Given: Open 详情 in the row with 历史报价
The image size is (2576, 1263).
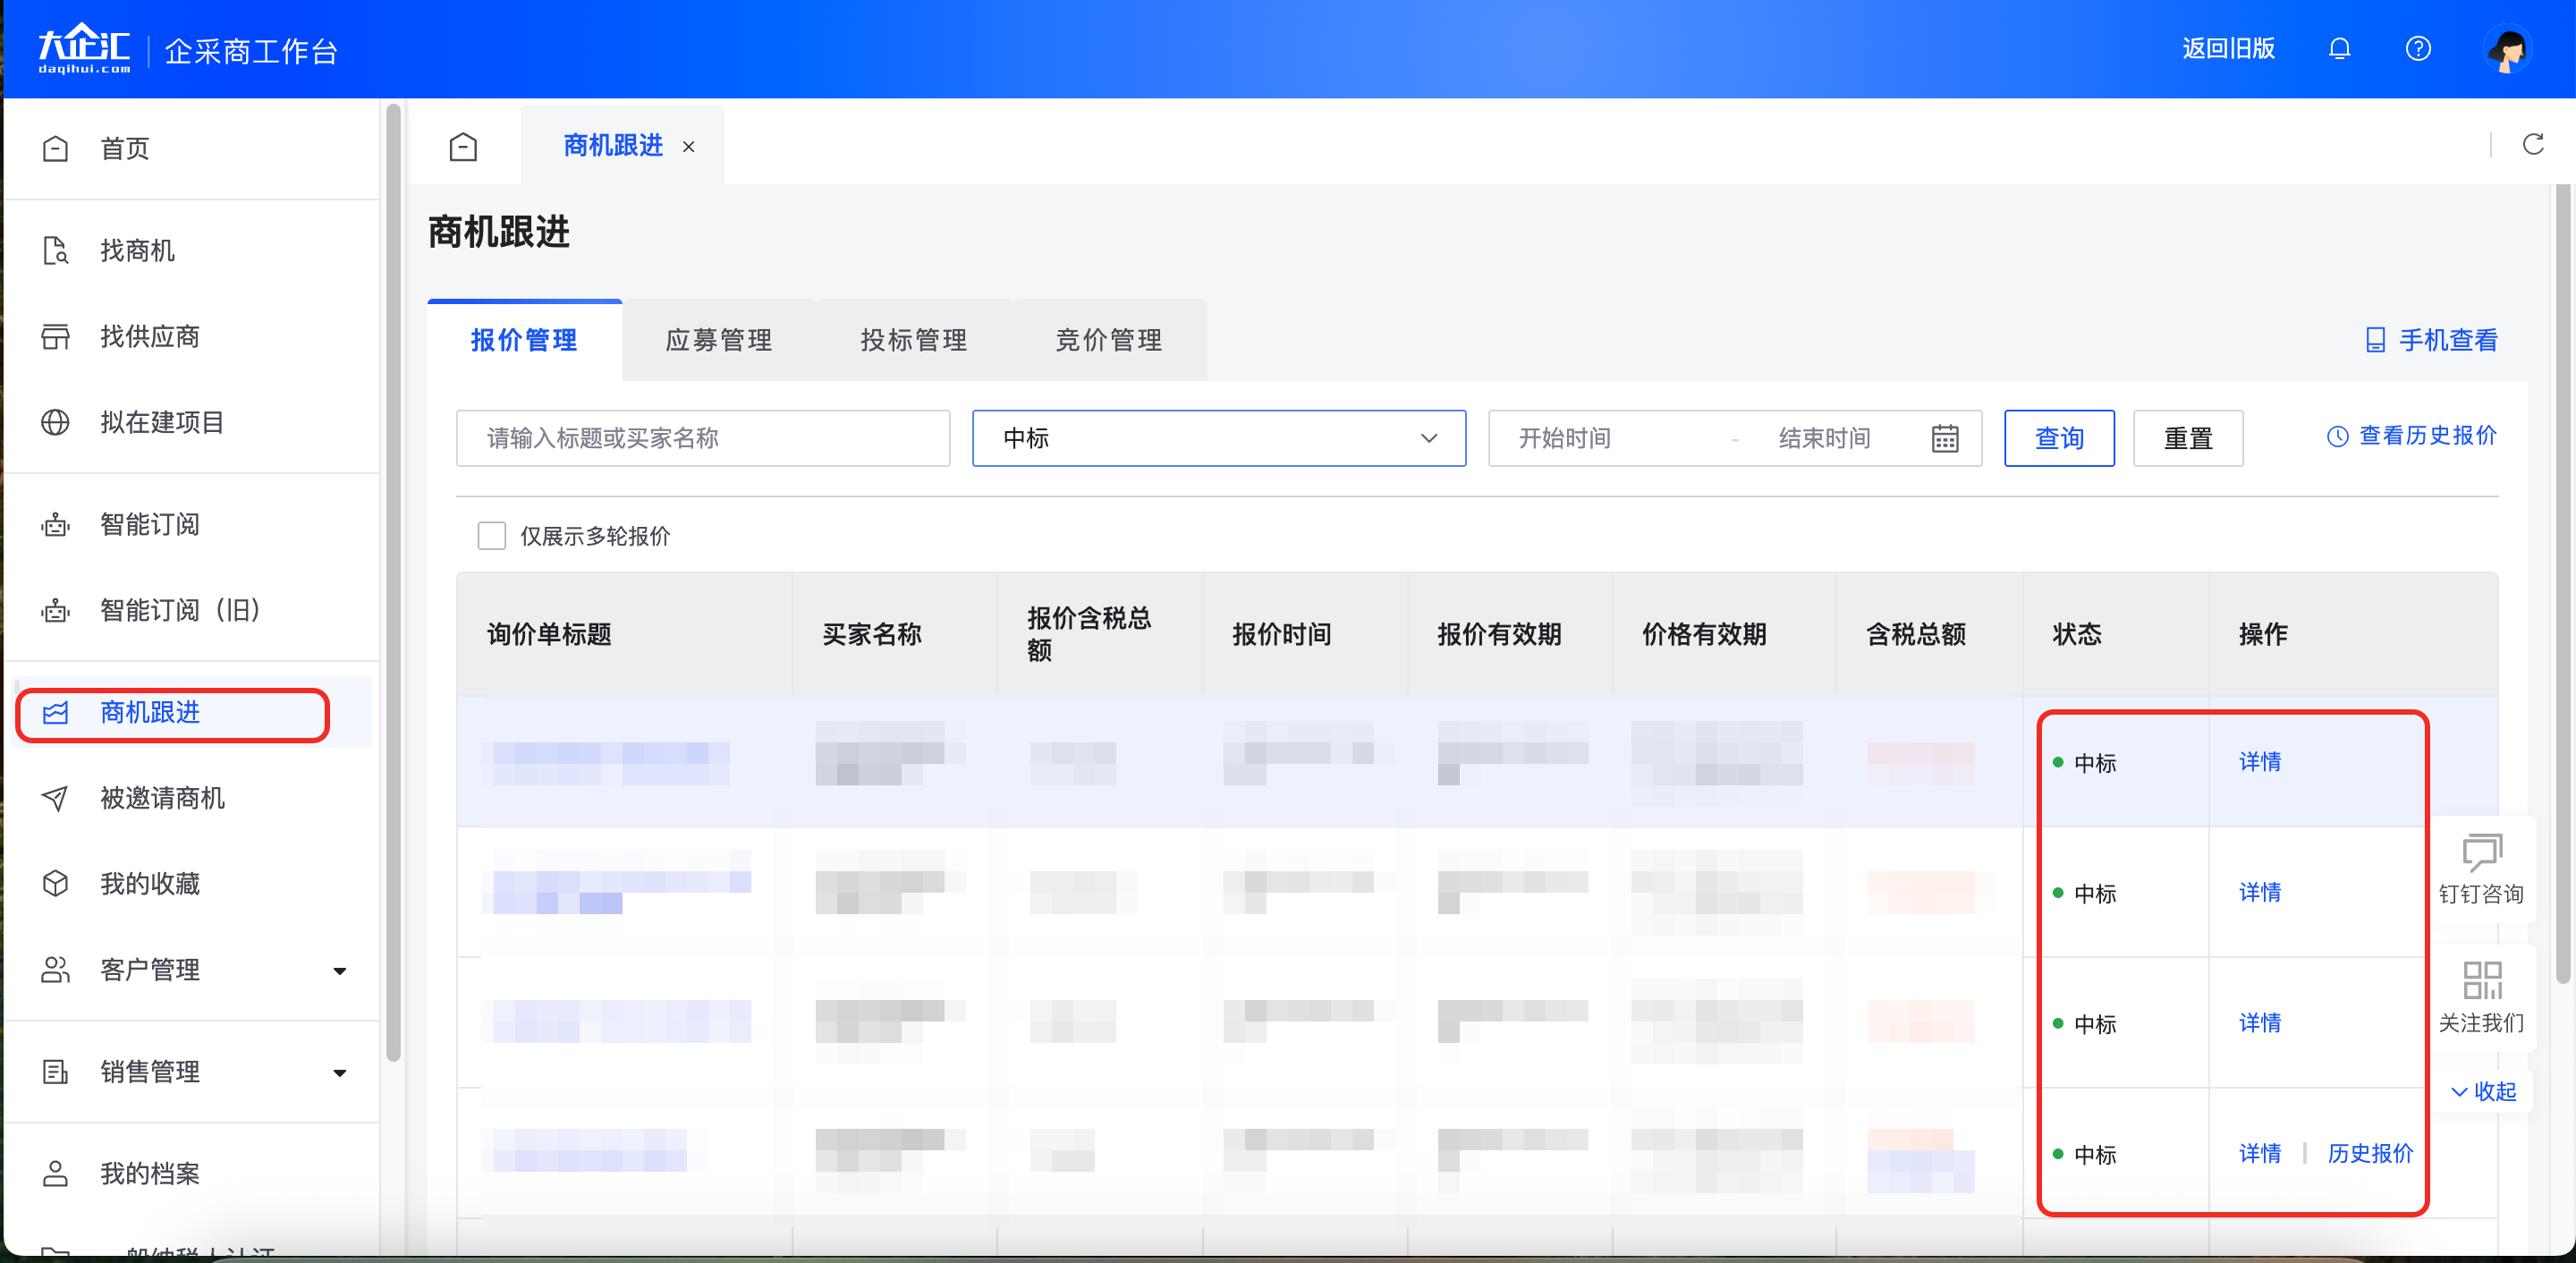Looking at the screenshot, I should [x=2260, y=1154].
